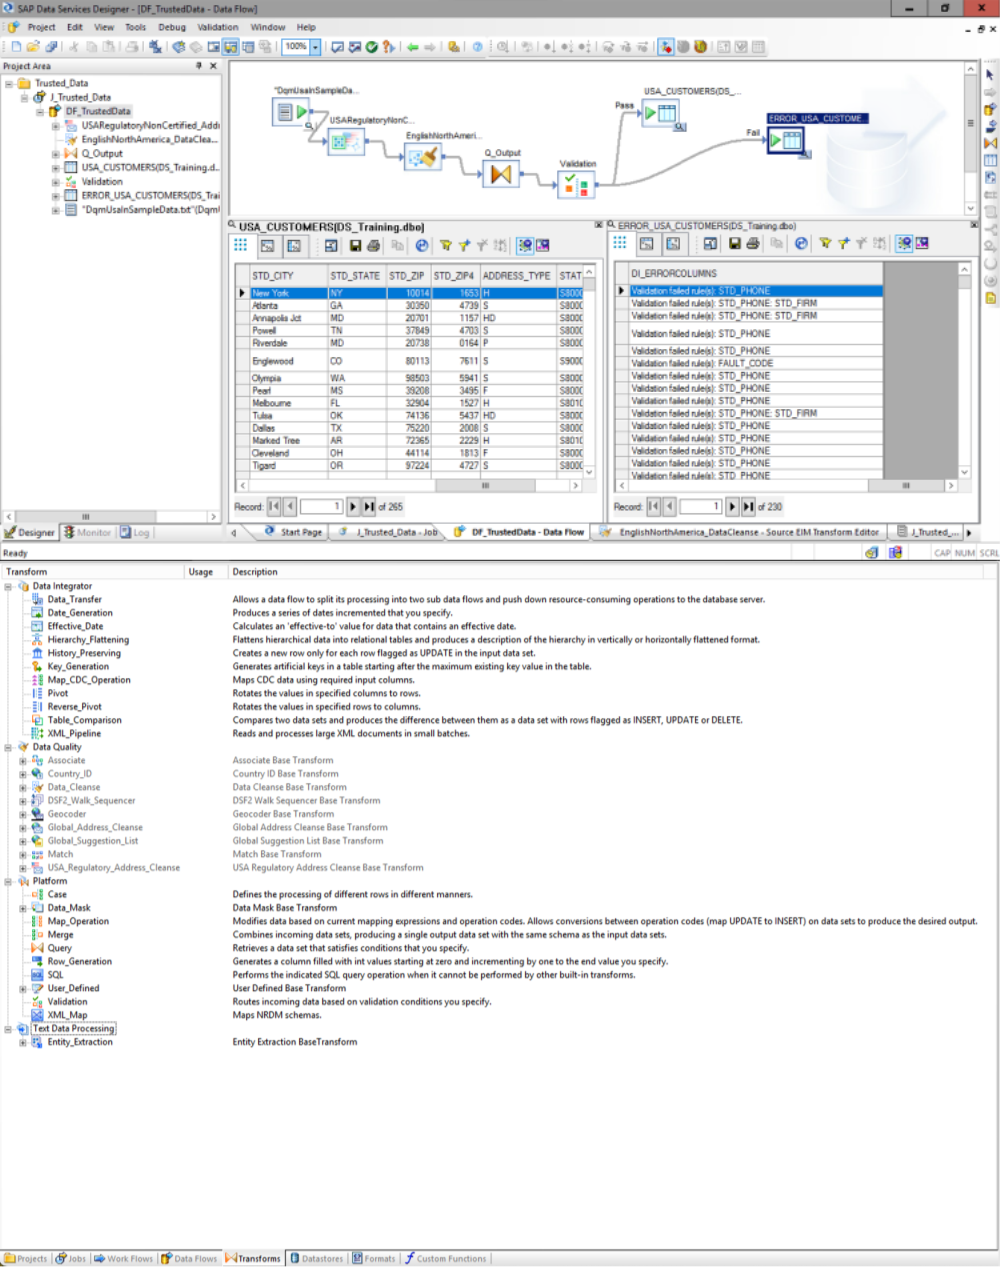The height and width of the screenshot is (1267, 1000).
Task: Click the filter funnel icon in USA_CUSTOMERS view toolbar
Action: pos(446,245)
